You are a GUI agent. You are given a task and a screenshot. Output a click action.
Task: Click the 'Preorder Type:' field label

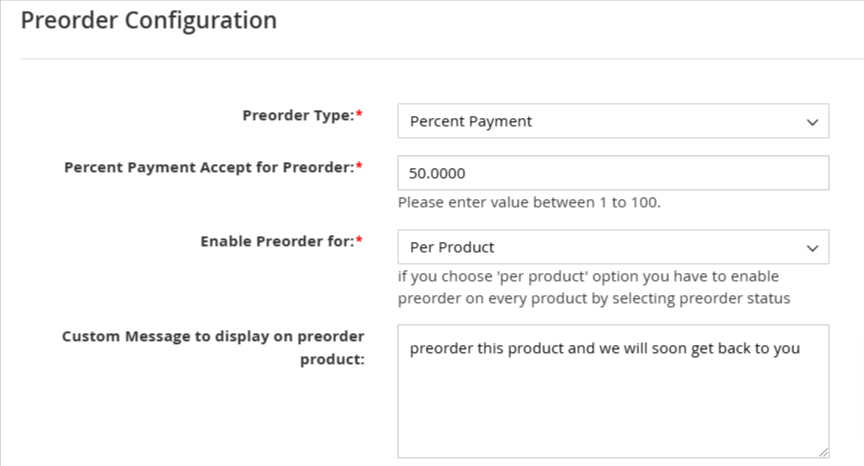click(298, 115)
